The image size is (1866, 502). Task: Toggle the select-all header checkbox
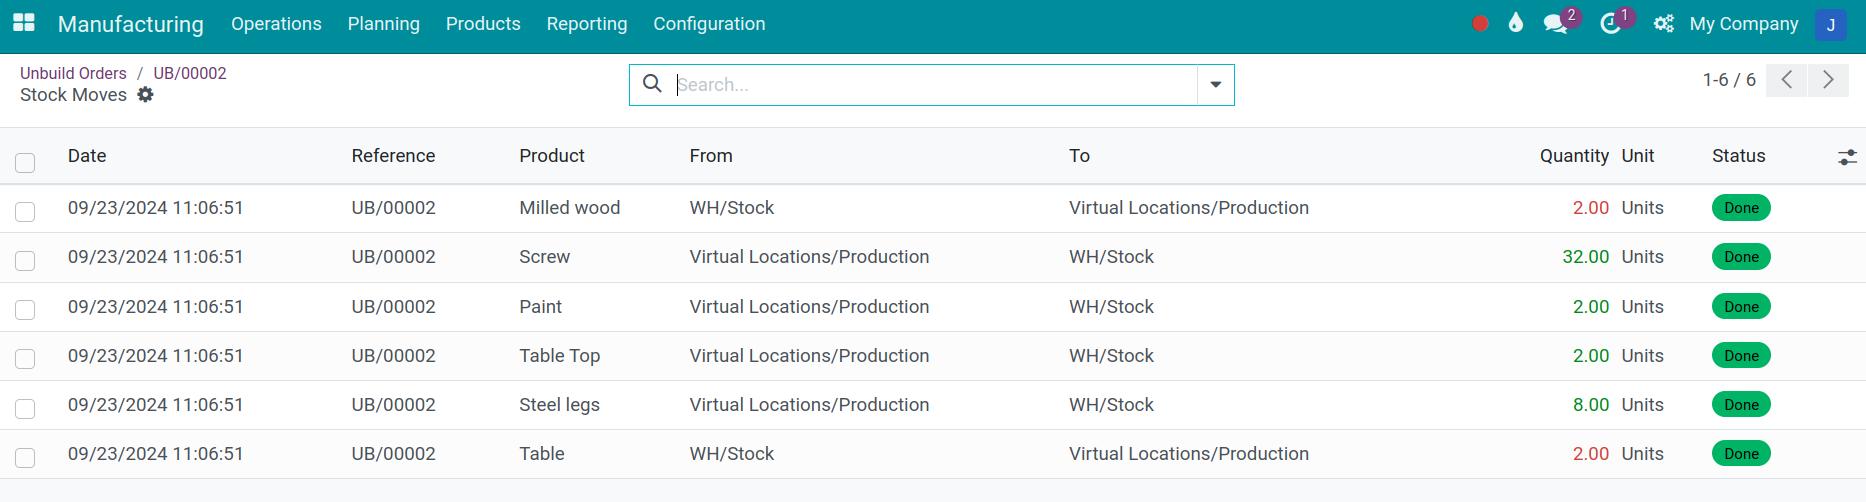25,162
